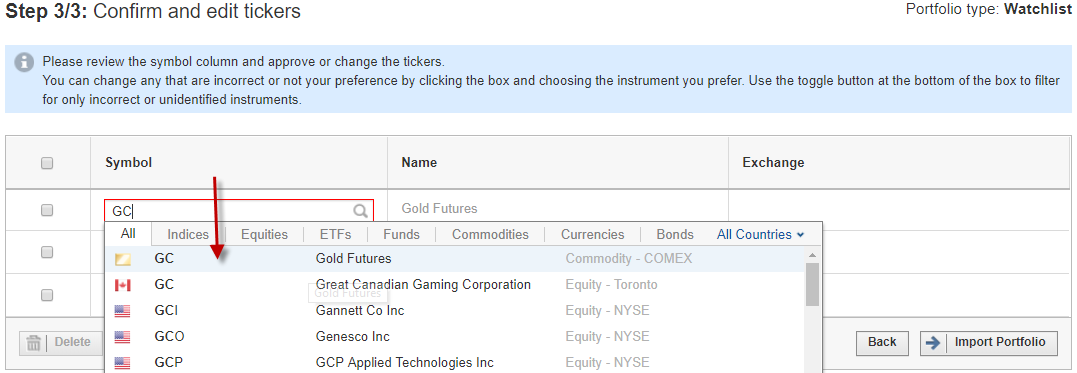The image size is (1077, 373).
Task: Click the US flag icon next to GCO
Action: pos(122,337)
